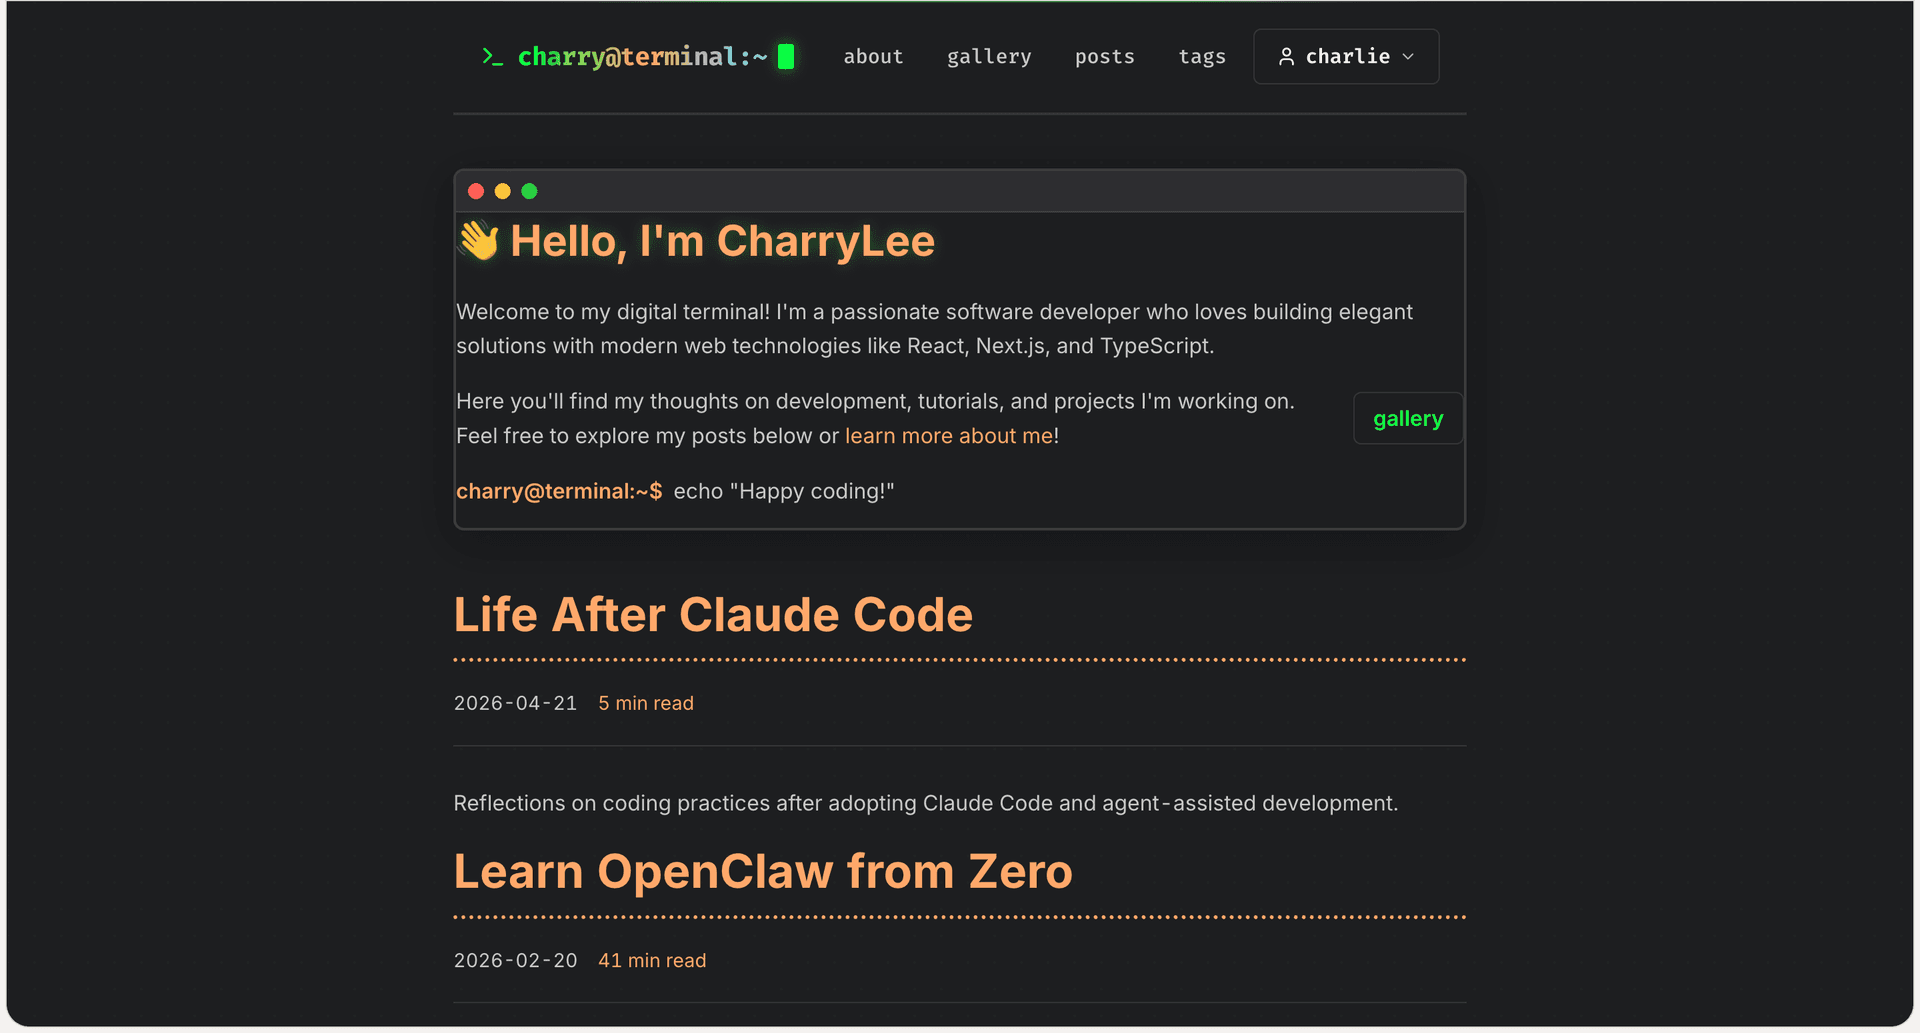Expand the charlie user dropdown
Screen dimensions: 1920x1033
coord(1346,57)
